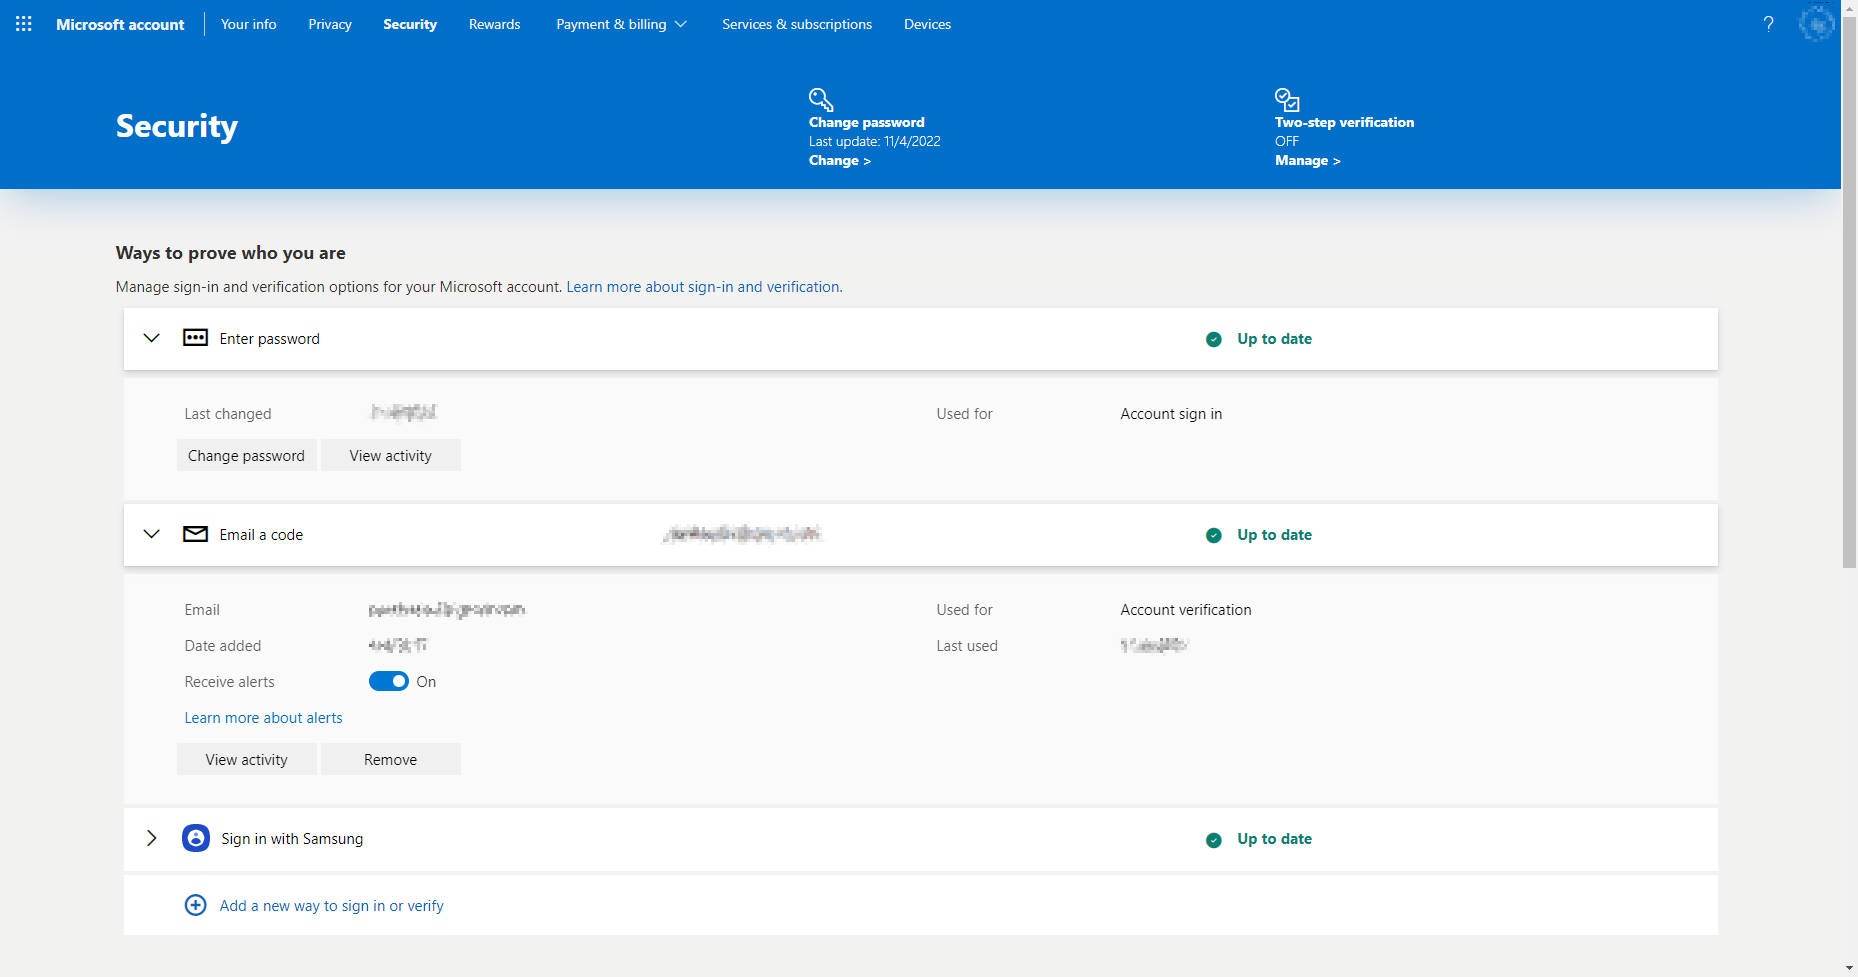Click the help question mark icon
This screenshot has height=977, width=1858.
tap(1768, 24)
